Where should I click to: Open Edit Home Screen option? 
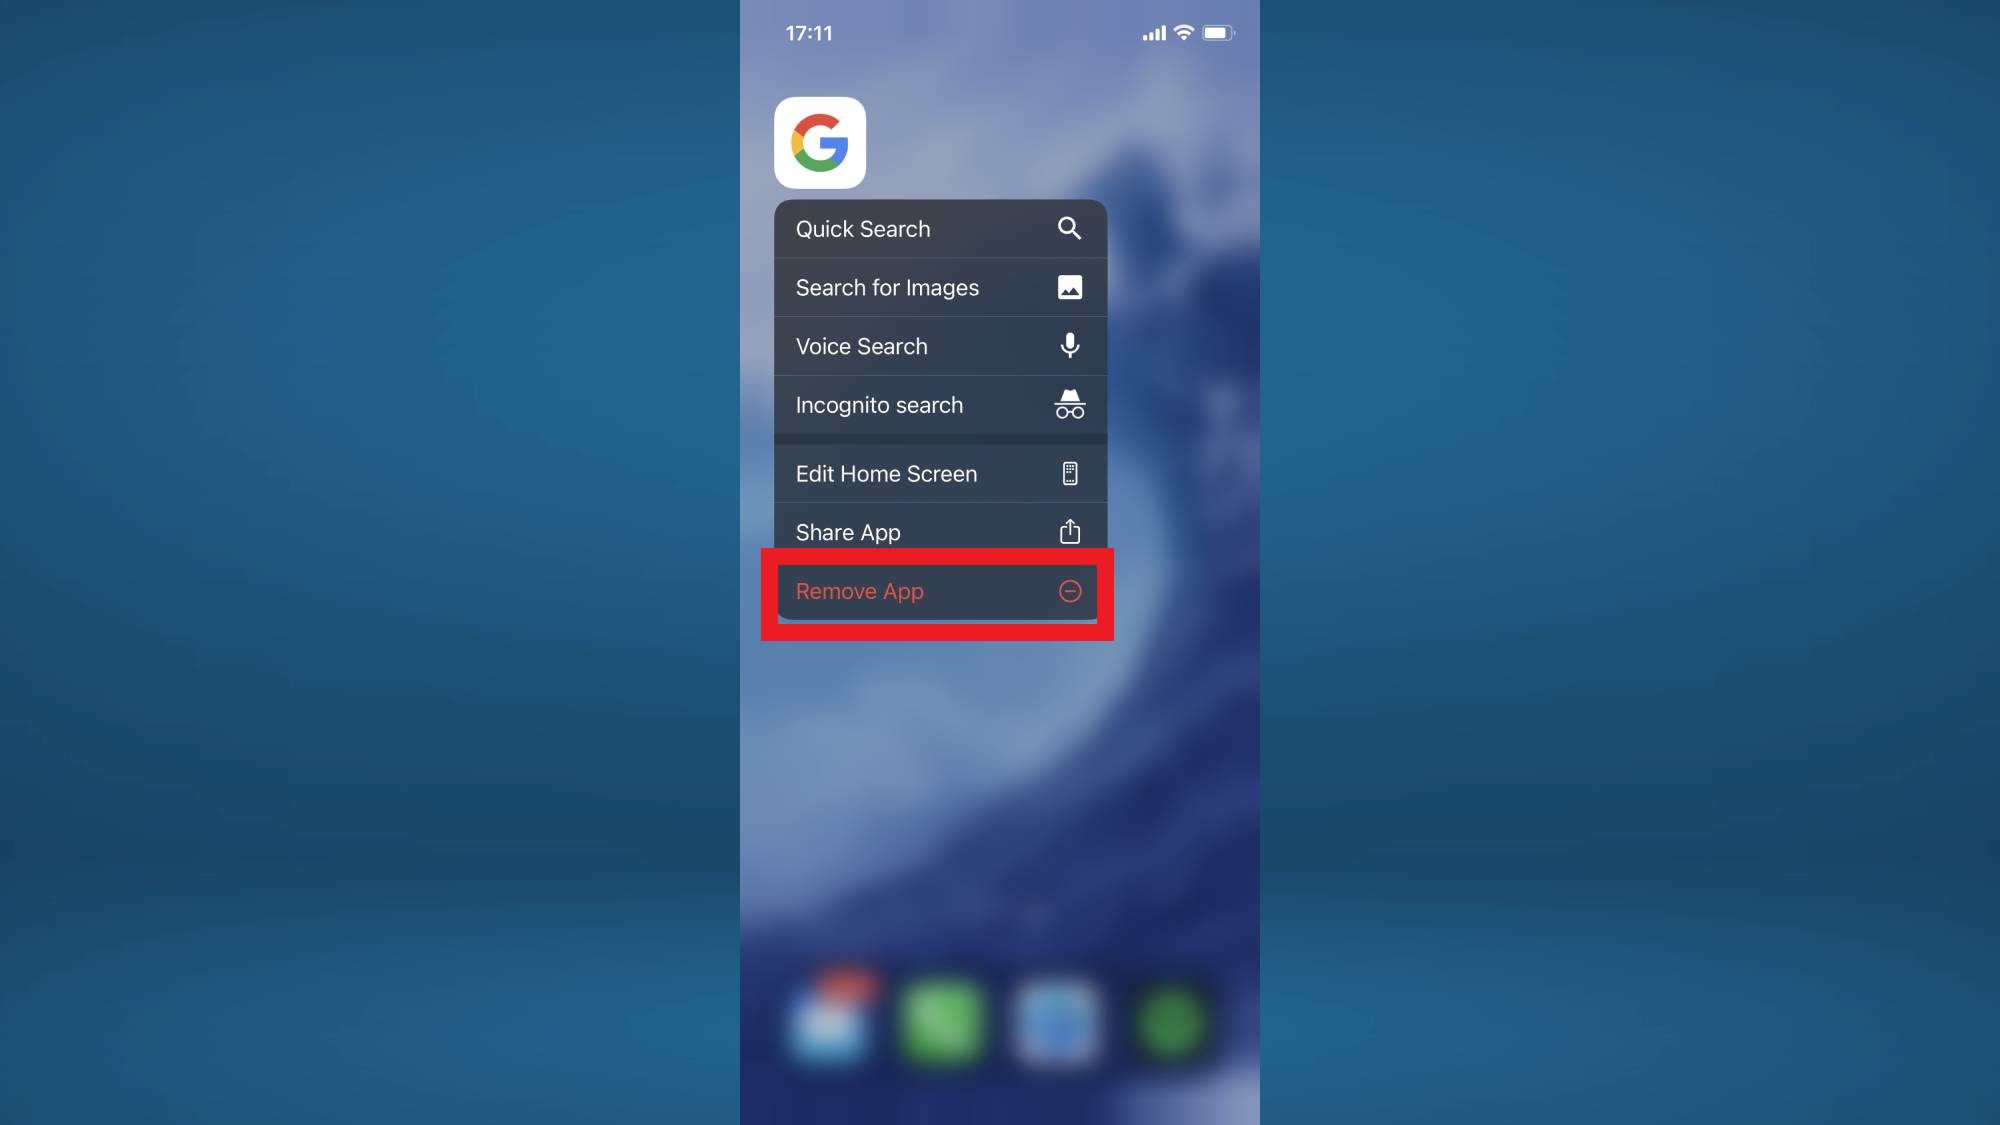pyautogui.click(x=940, y=474)
